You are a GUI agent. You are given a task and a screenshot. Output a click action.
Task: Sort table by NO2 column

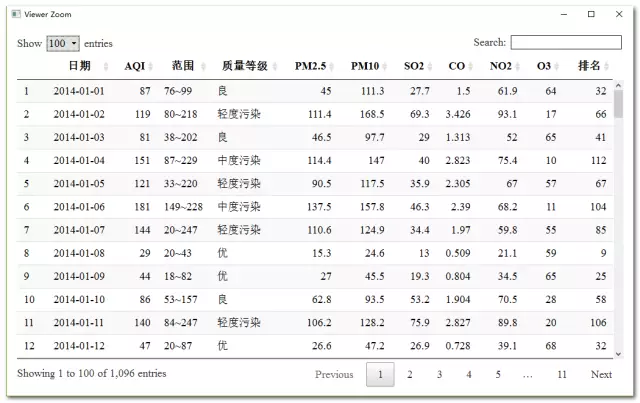pyautogui.click(x=501, y=66)
